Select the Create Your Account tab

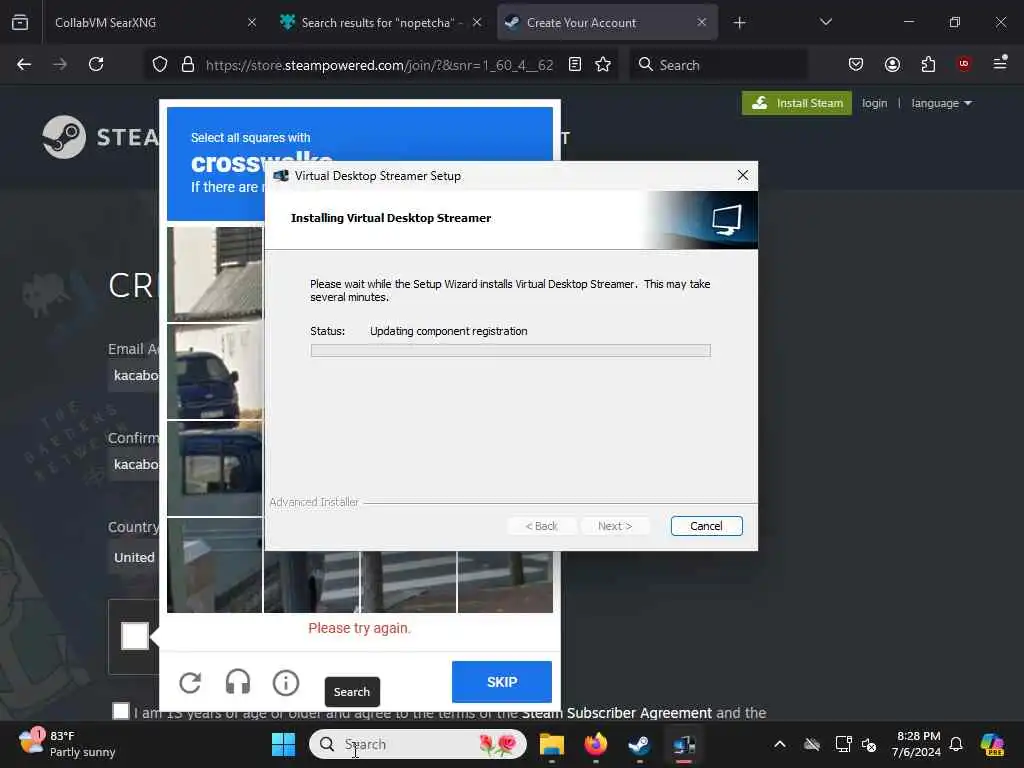point(607,22)
